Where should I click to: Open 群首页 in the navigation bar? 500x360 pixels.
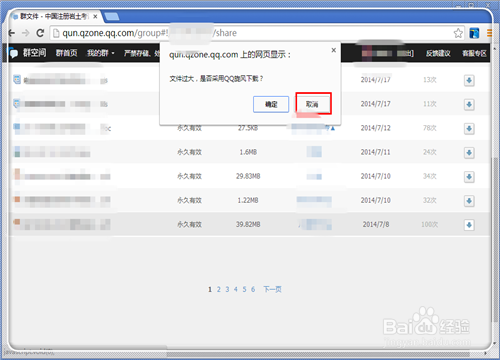click(66, 53)
